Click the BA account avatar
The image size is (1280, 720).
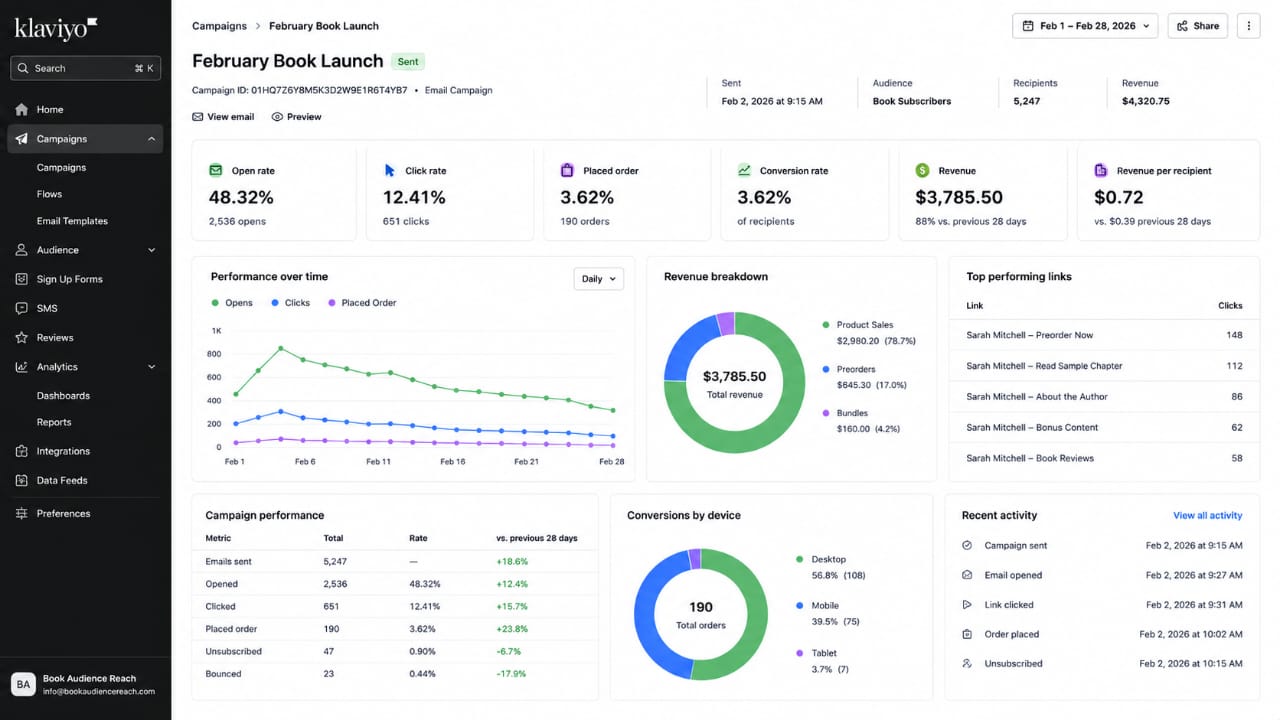click(x=23, y=684)
